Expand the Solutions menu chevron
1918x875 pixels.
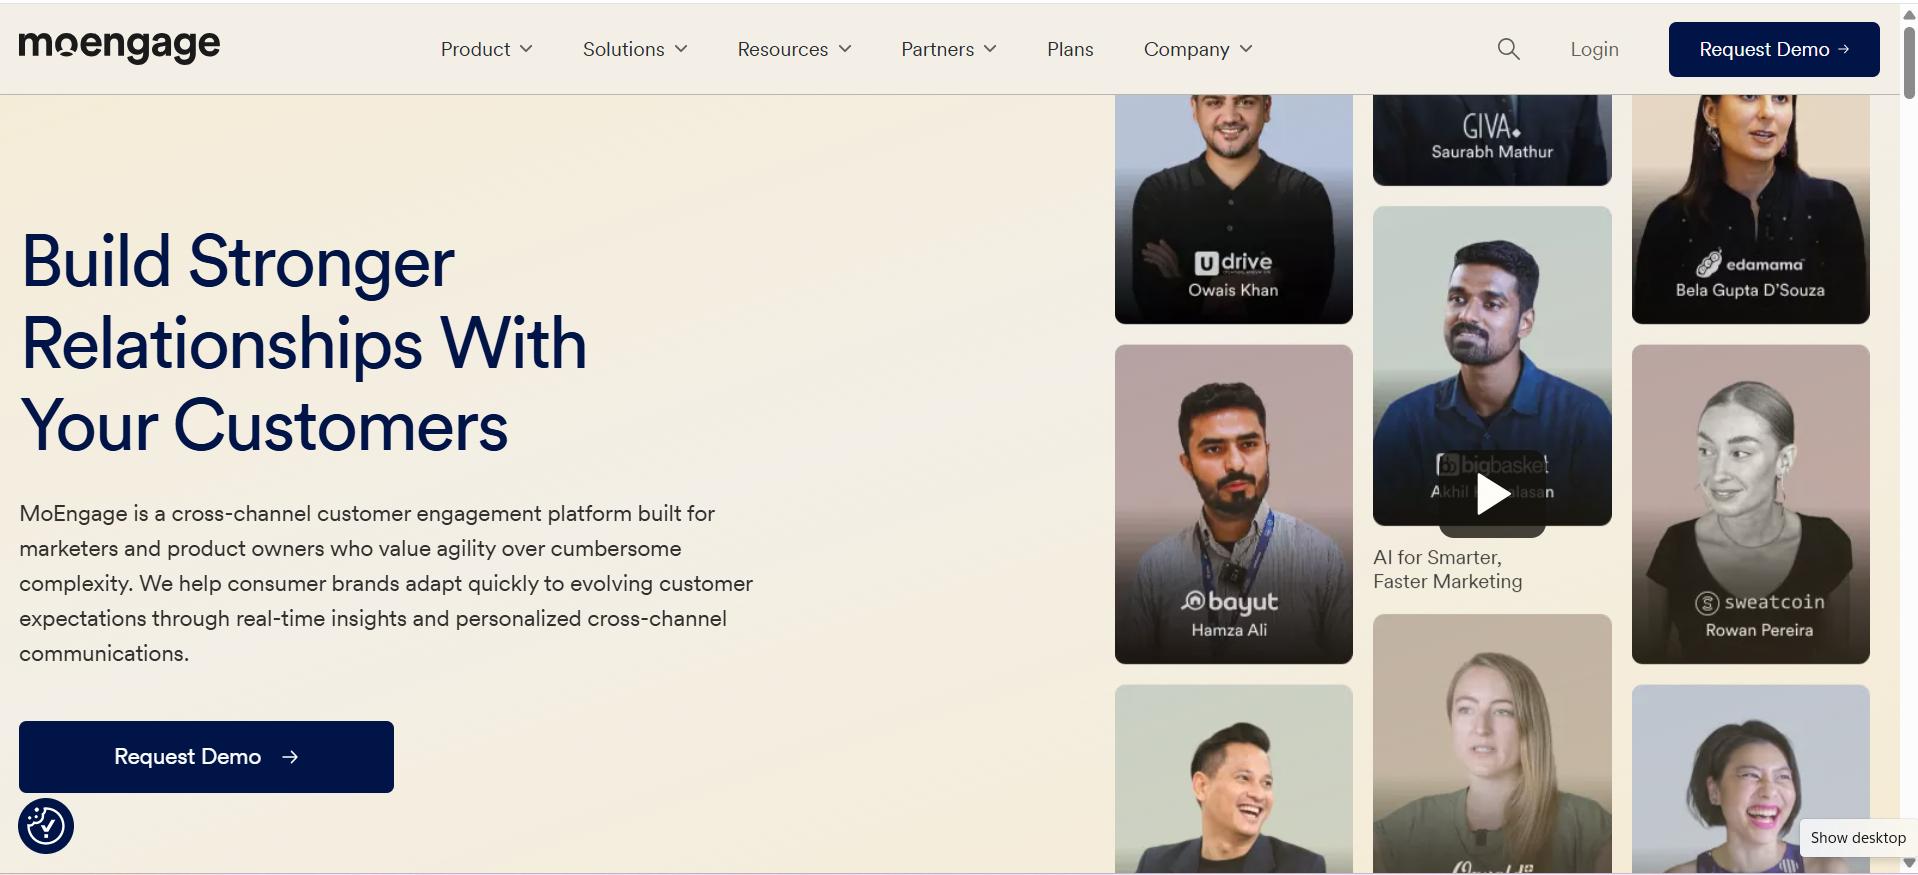pyautogui.click(x=681, y=49)
